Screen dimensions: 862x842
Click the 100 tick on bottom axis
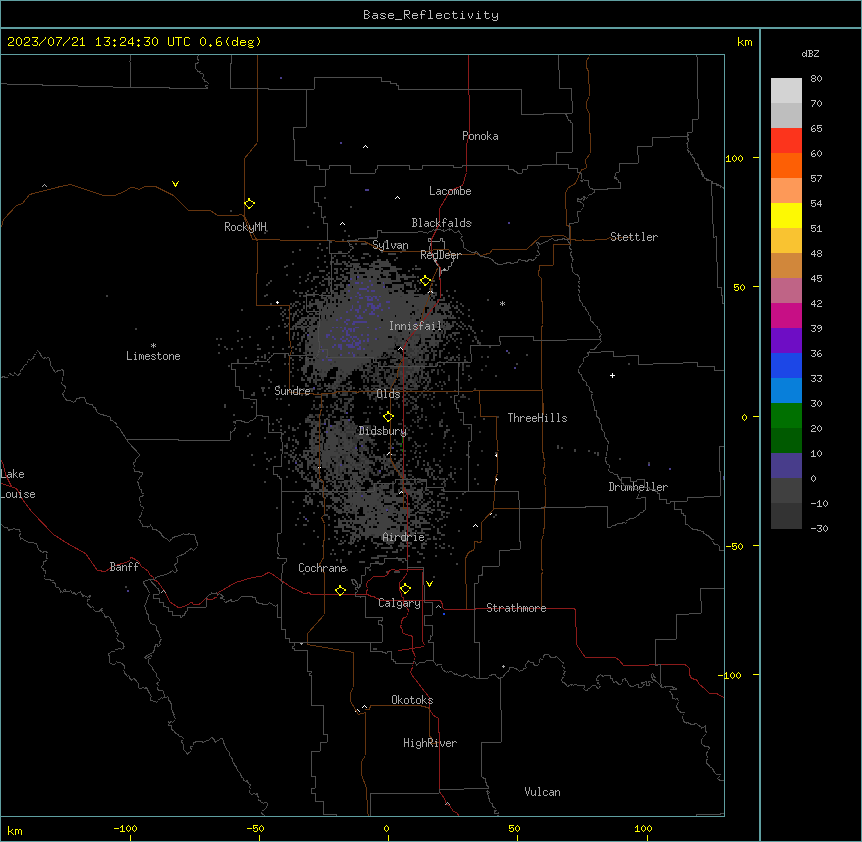click(x=643, y=829)
